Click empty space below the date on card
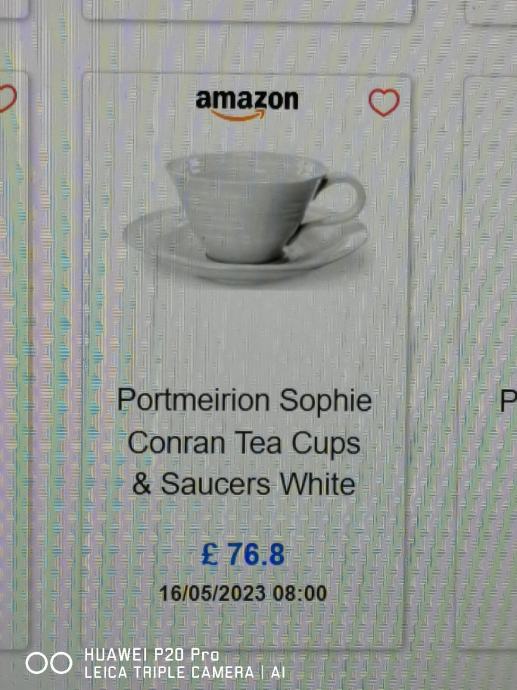Viewport: 517px width, 690px height. pyautogui.click(x=243, y=625)
